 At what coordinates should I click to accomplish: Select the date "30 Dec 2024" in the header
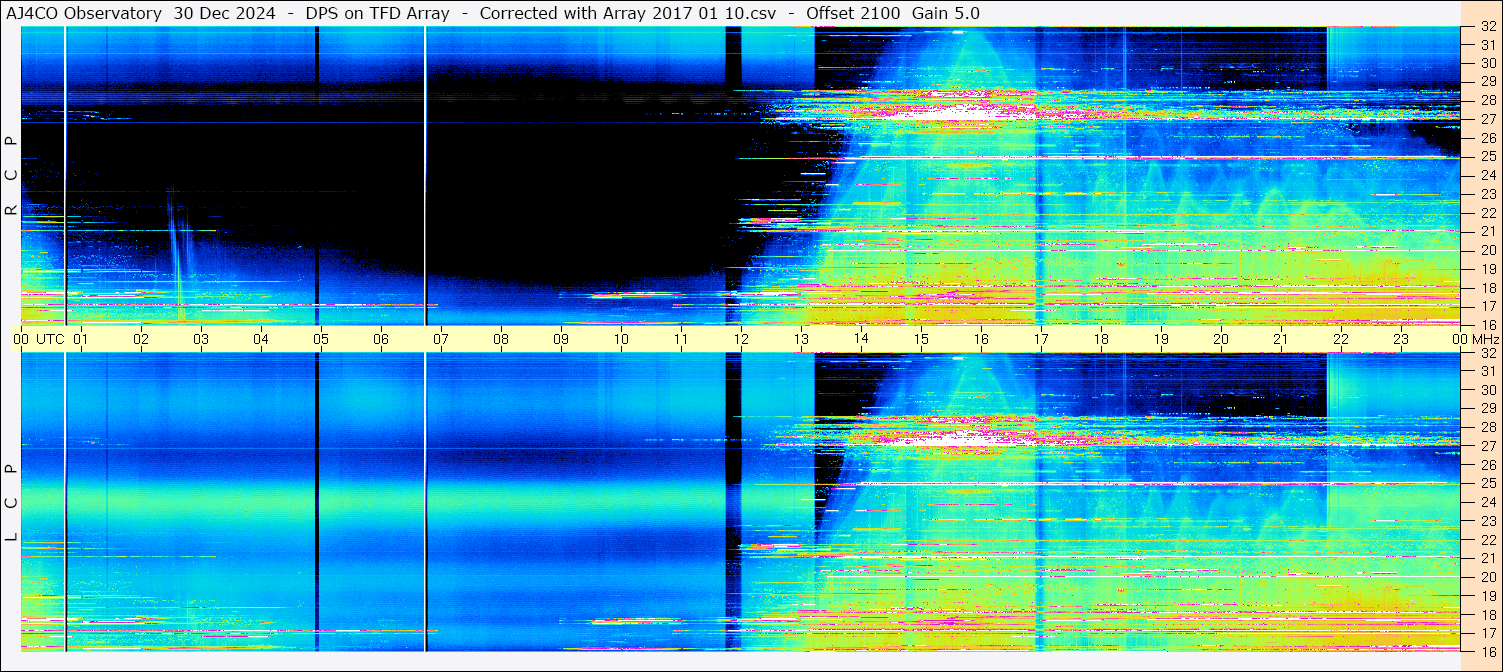[224, 13]
